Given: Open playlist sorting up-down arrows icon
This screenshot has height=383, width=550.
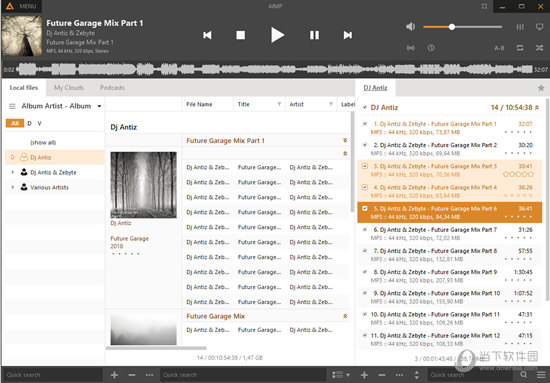Looking at the screenshot, I should click(417, 375).
